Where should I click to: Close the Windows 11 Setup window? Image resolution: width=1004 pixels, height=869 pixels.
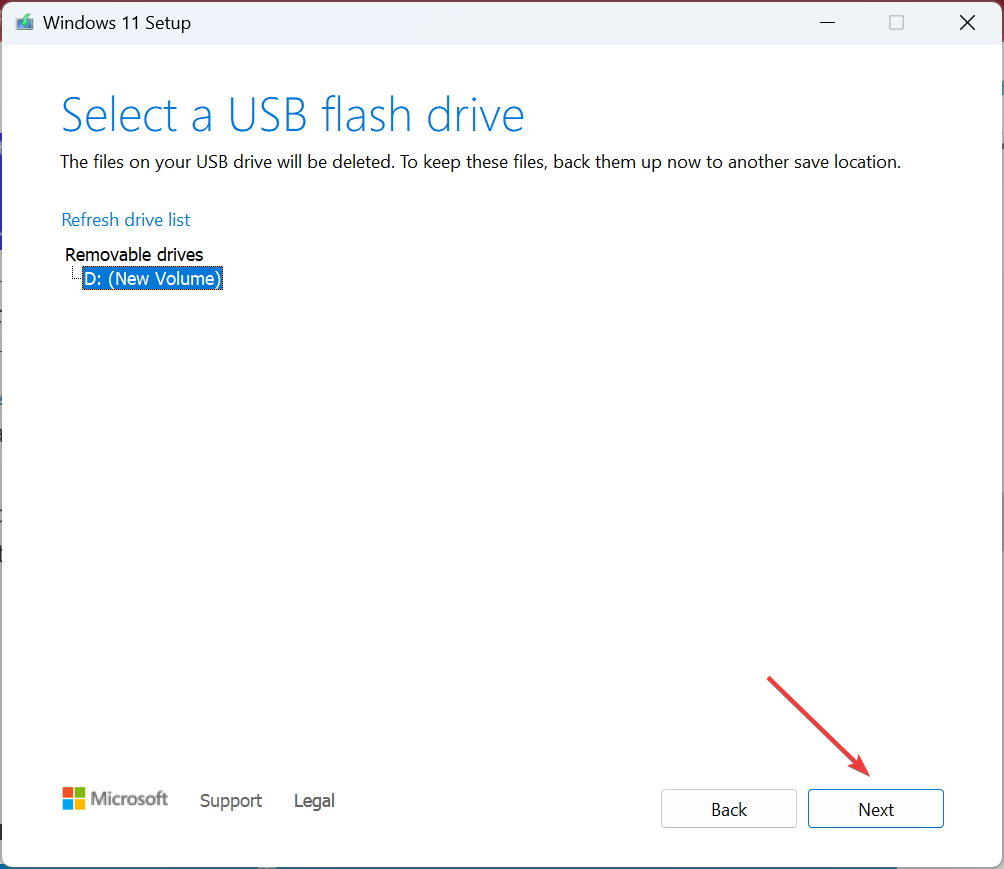(x=967, y=22)
